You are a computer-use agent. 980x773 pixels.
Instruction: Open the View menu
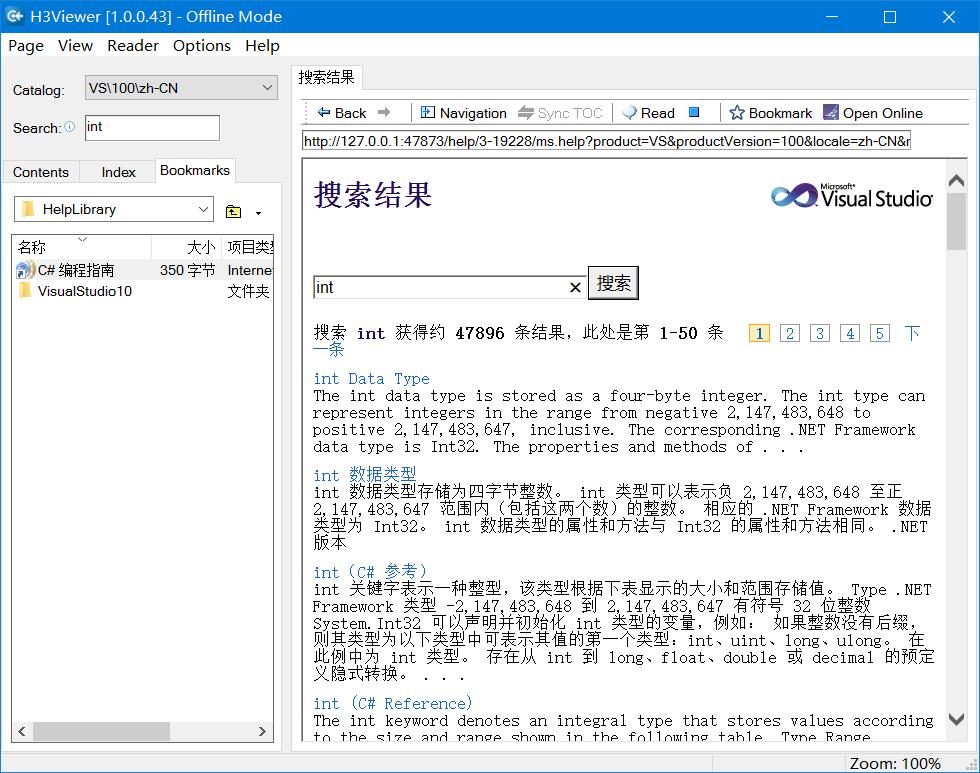[75, 46]
